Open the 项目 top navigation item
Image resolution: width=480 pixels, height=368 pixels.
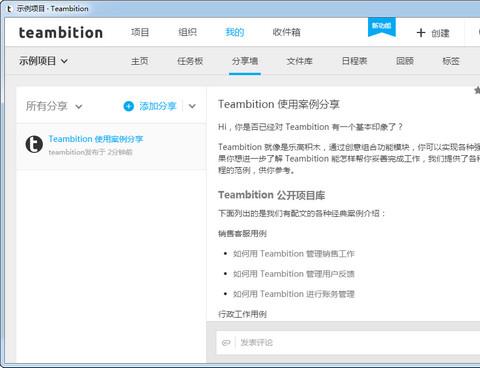pos(140,32)
